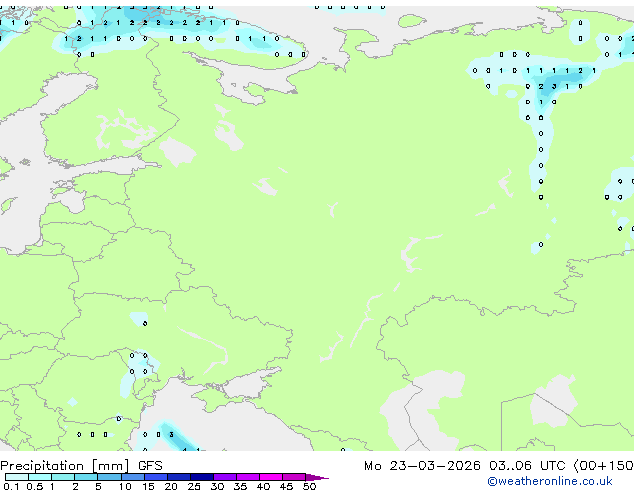
Task: Click the '25' legend scale value
Action: 194,486
